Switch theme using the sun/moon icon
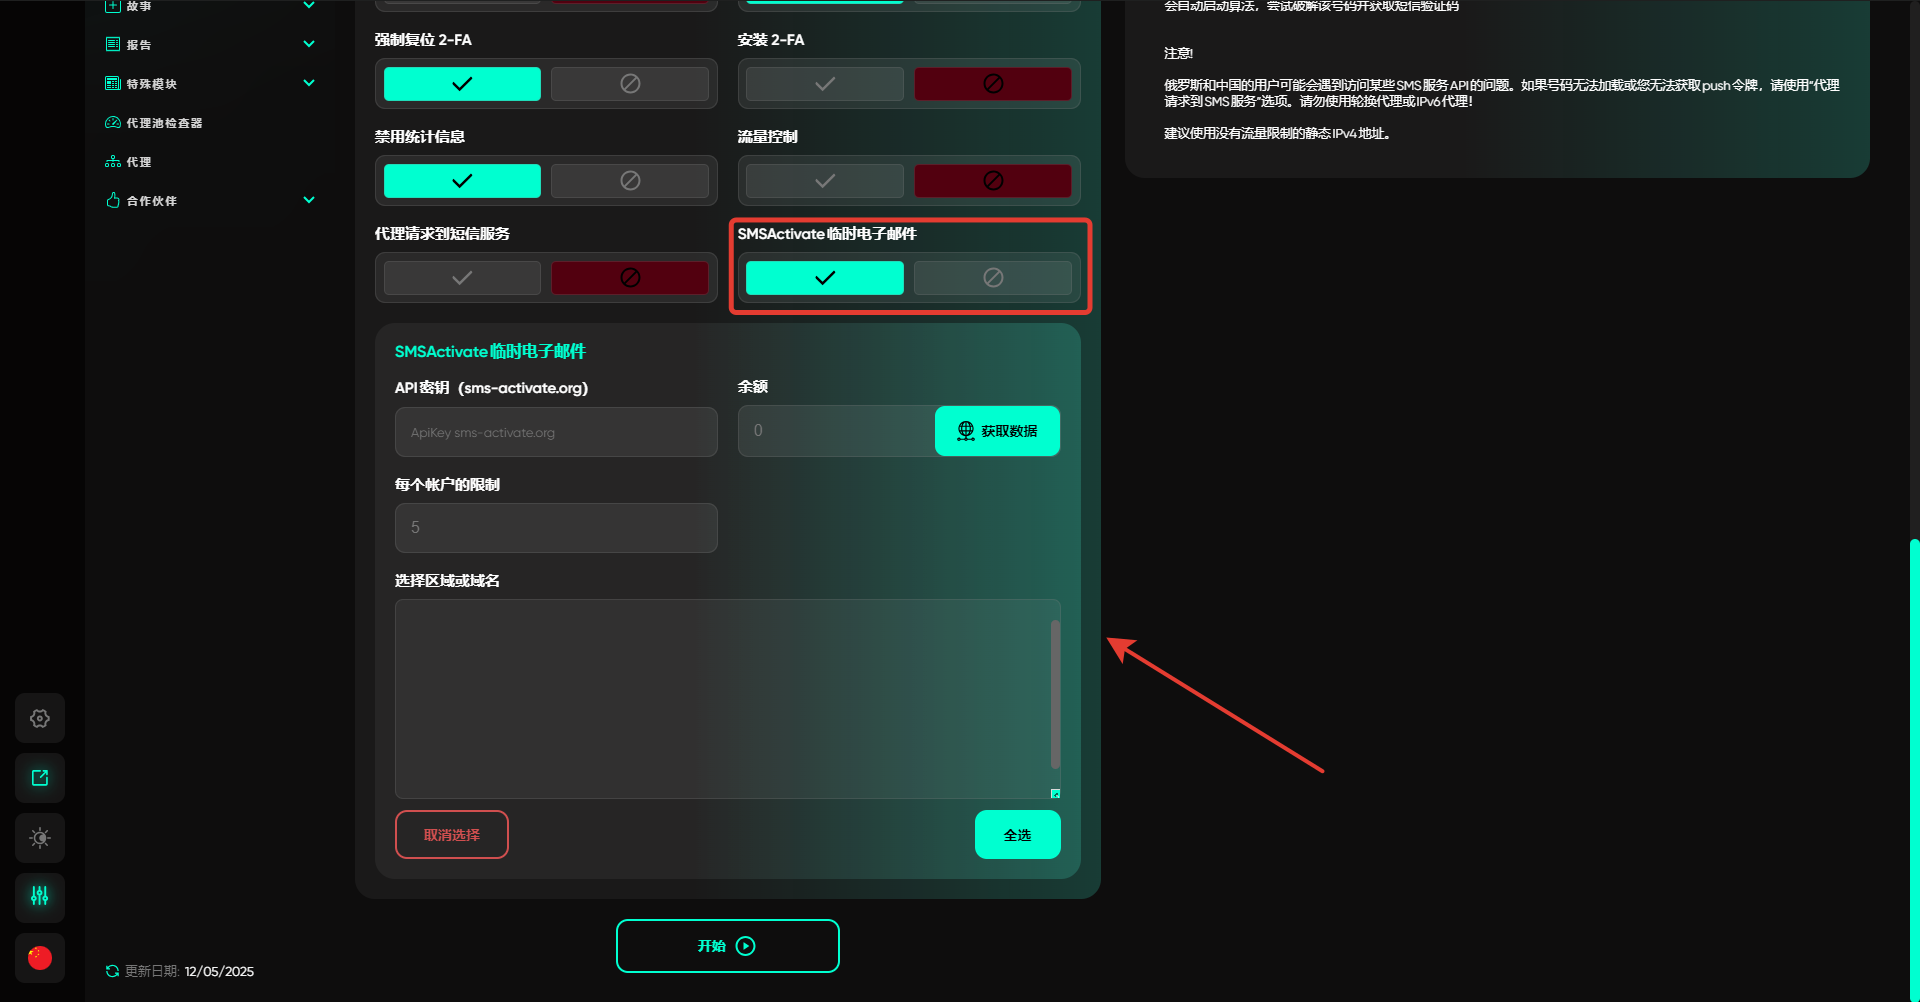The height and width of the screenshot is (1002, 1920). pyautogui.click(x=40, y=838)
